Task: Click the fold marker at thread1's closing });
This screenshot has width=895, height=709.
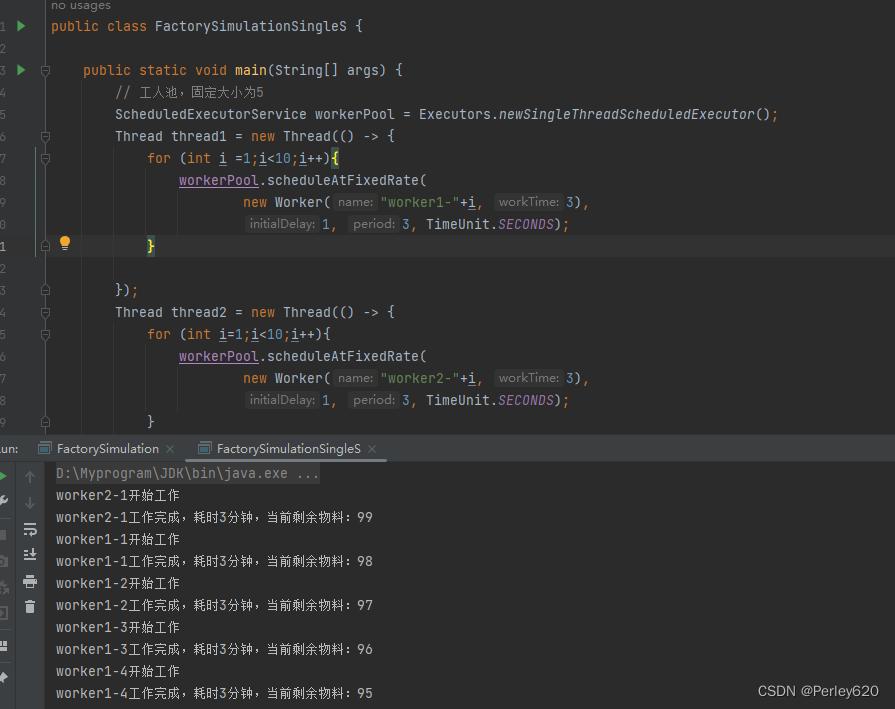Action: (45, 290)
